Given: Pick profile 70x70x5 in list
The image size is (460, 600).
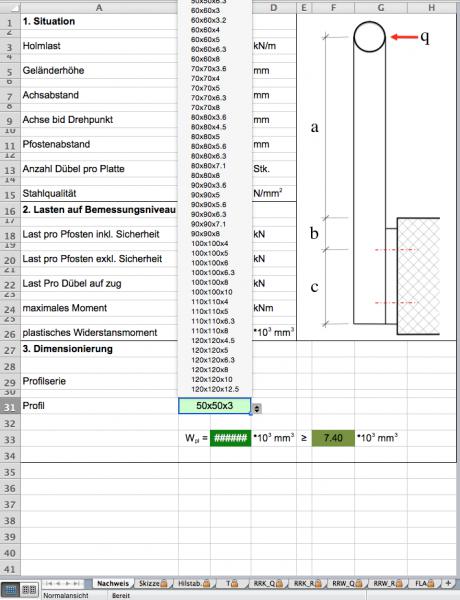Looking at the screenshot, I should tap(206, 88).
